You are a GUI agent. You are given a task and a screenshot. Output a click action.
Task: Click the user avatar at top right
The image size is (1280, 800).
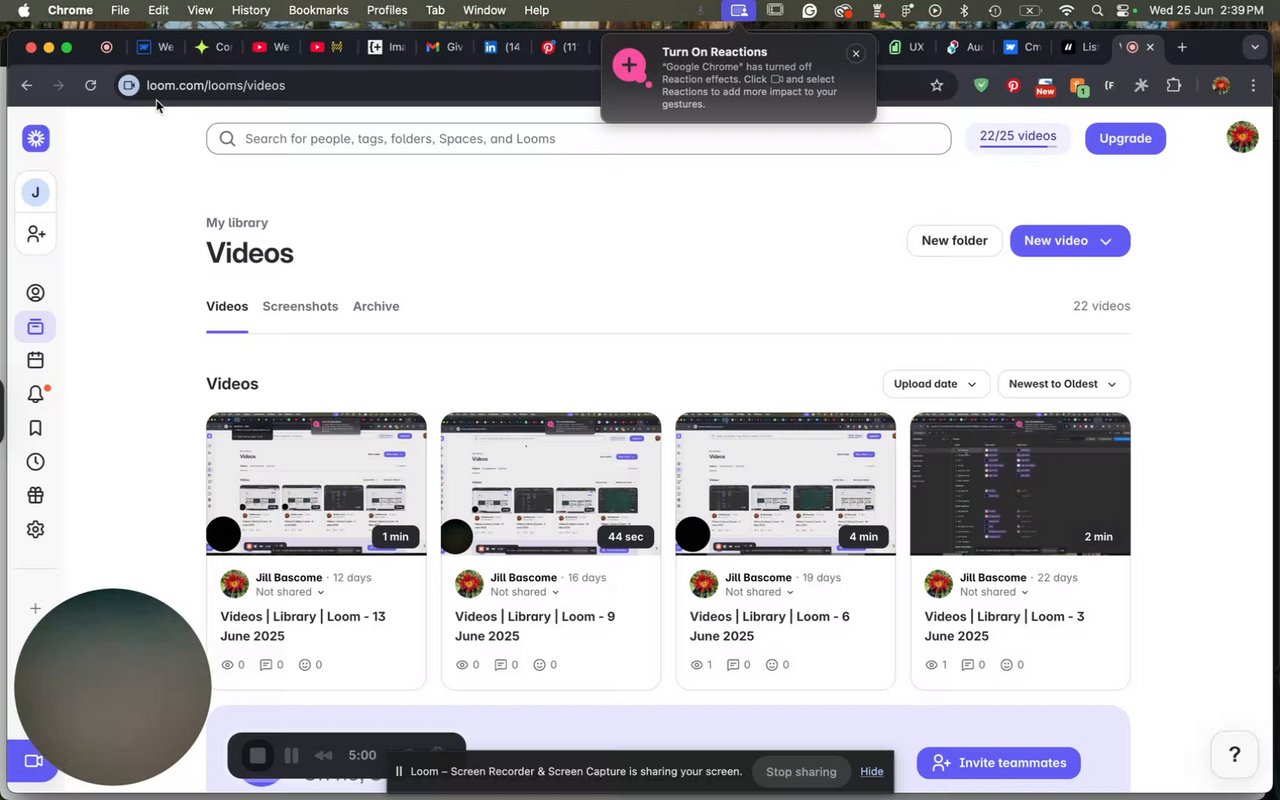pyautogui.click(x=1242, y=137)
